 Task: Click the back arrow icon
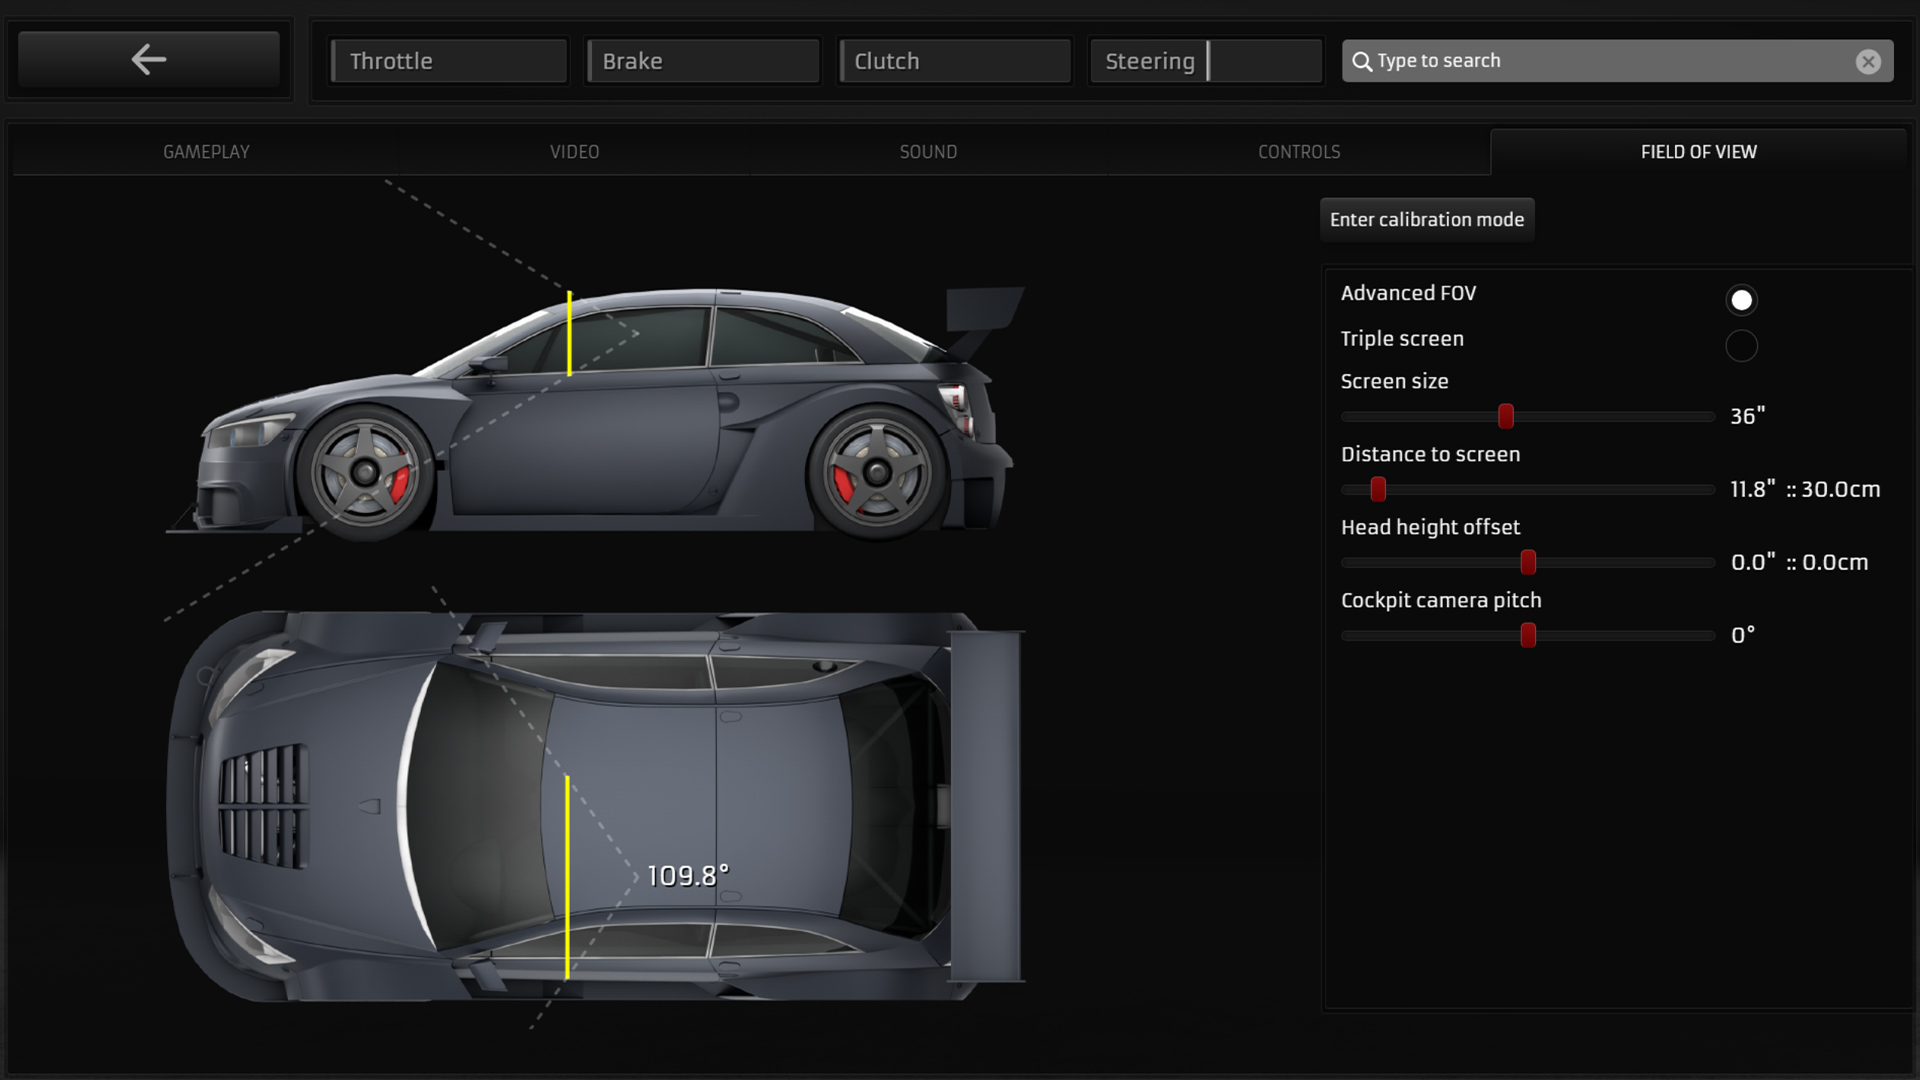[x=149, y=59]
